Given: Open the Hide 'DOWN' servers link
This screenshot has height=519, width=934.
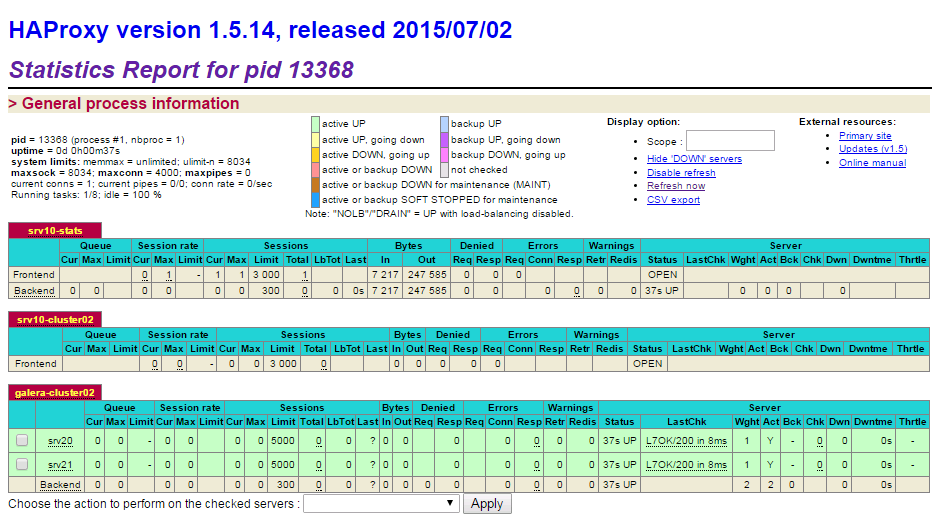Looking at the screenshot, I should 694,159.
